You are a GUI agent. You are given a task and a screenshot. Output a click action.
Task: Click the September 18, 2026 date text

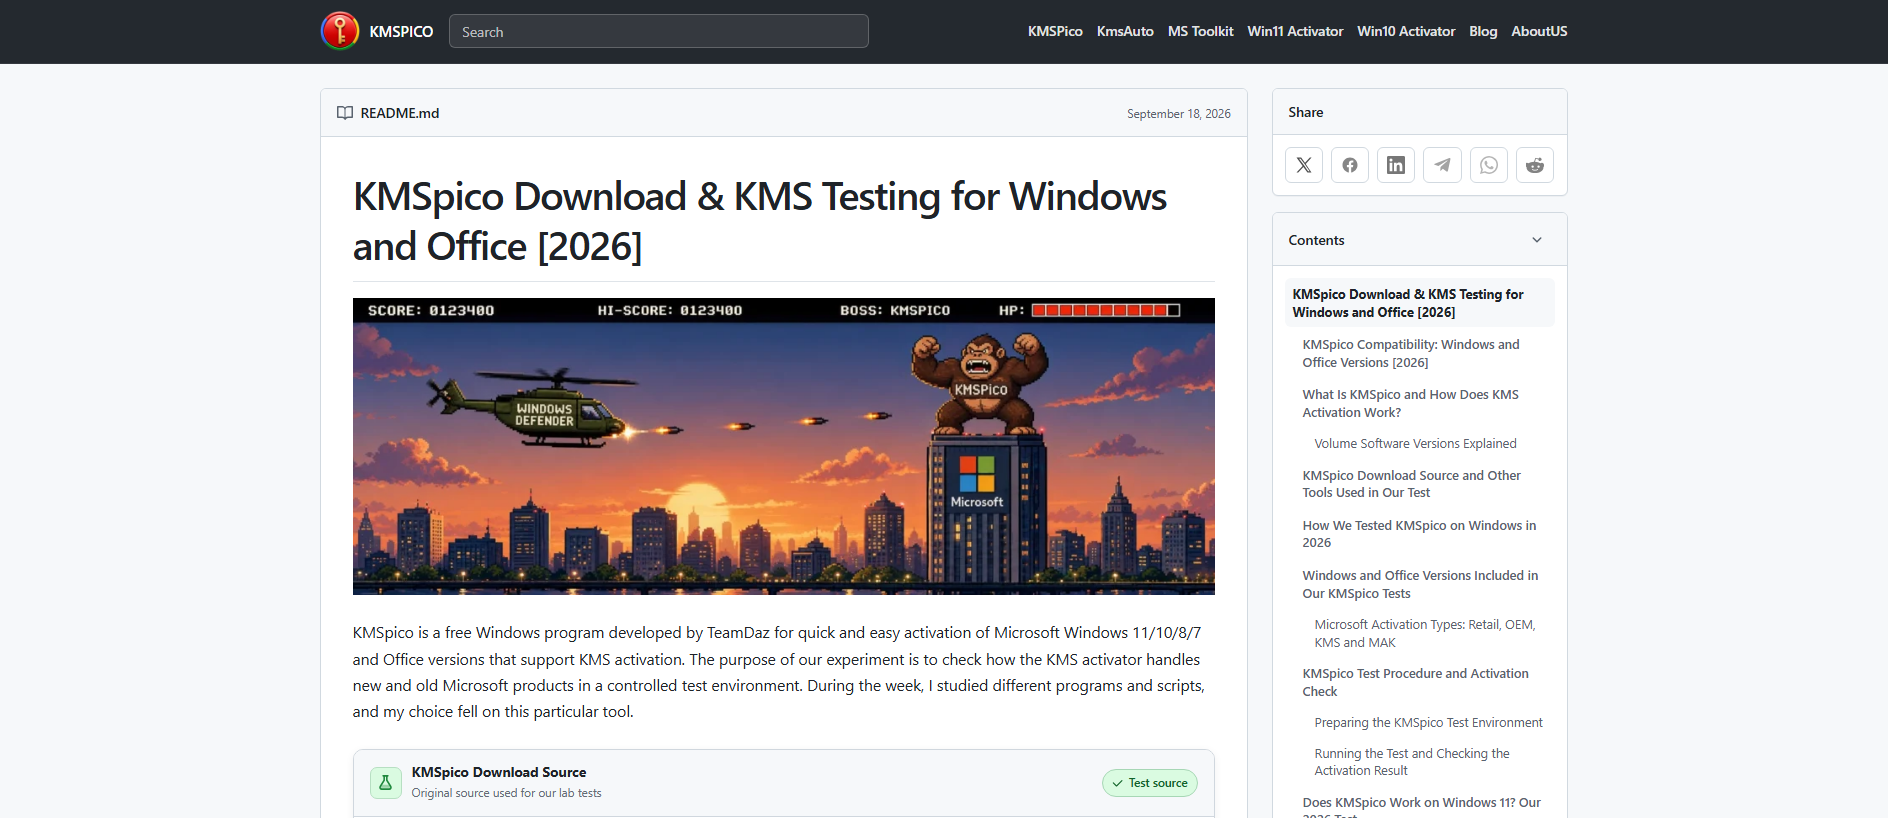point(1178,114)
